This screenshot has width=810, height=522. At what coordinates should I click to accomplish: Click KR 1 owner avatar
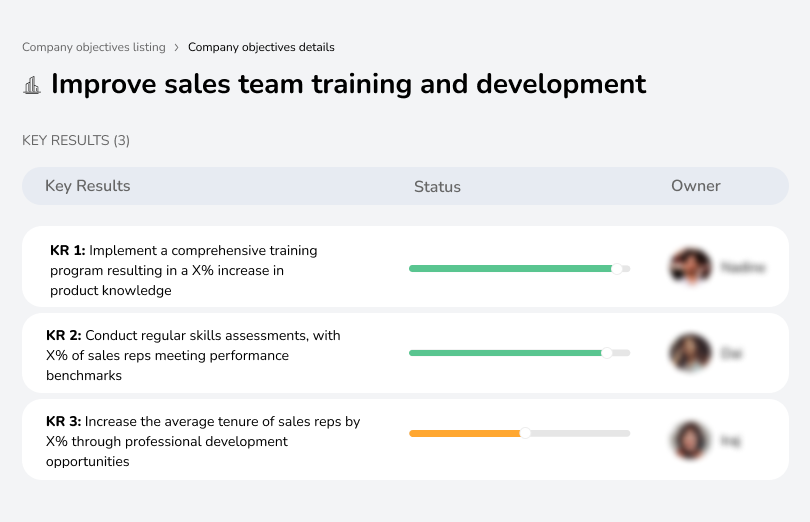(x=691, y=267)
